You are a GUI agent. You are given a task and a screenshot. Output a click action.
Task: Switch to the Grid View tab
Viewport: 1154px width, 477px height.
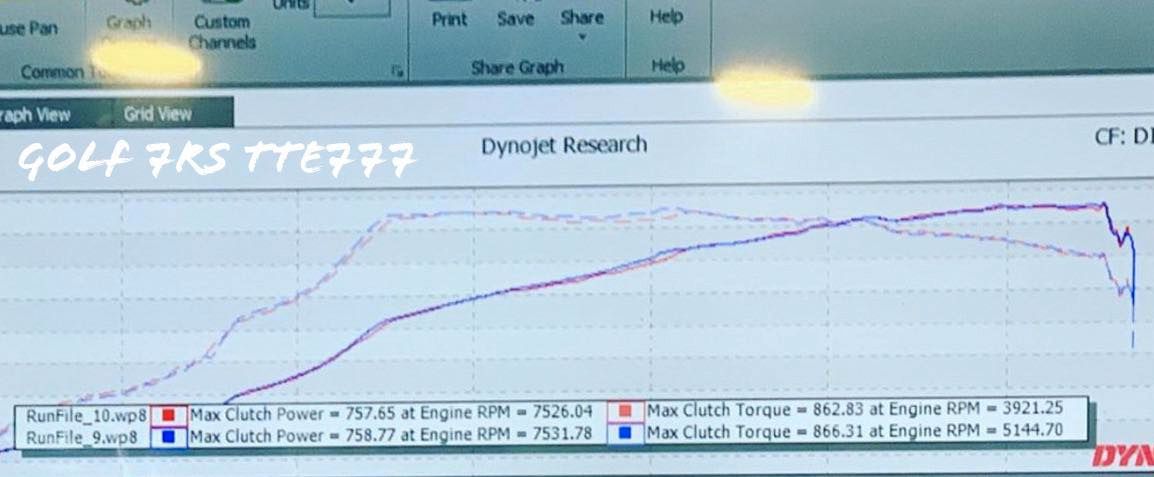[157, 114]
